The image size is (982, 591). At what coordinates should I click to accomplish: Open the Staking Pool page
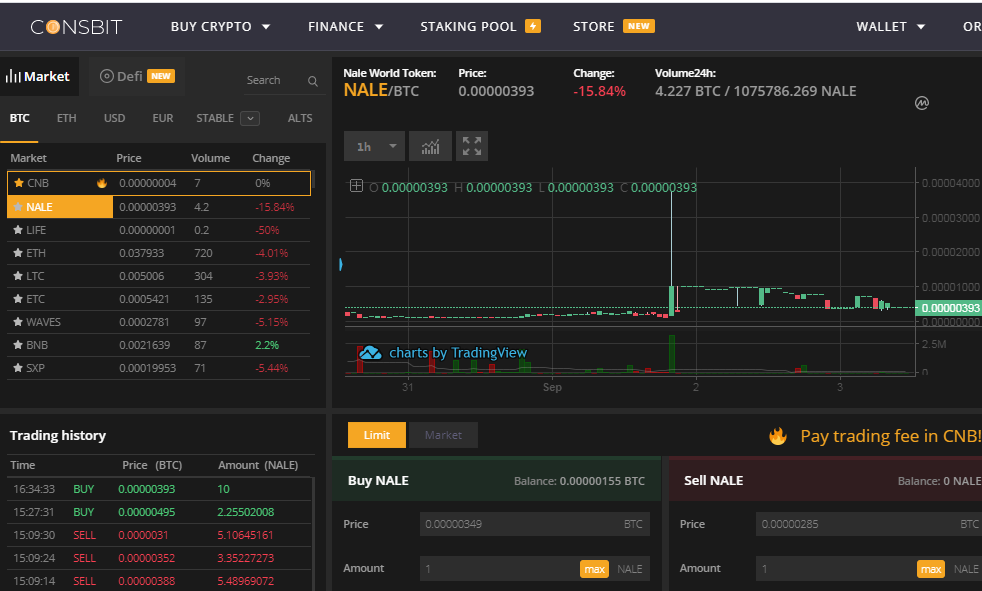click(480, 27)
